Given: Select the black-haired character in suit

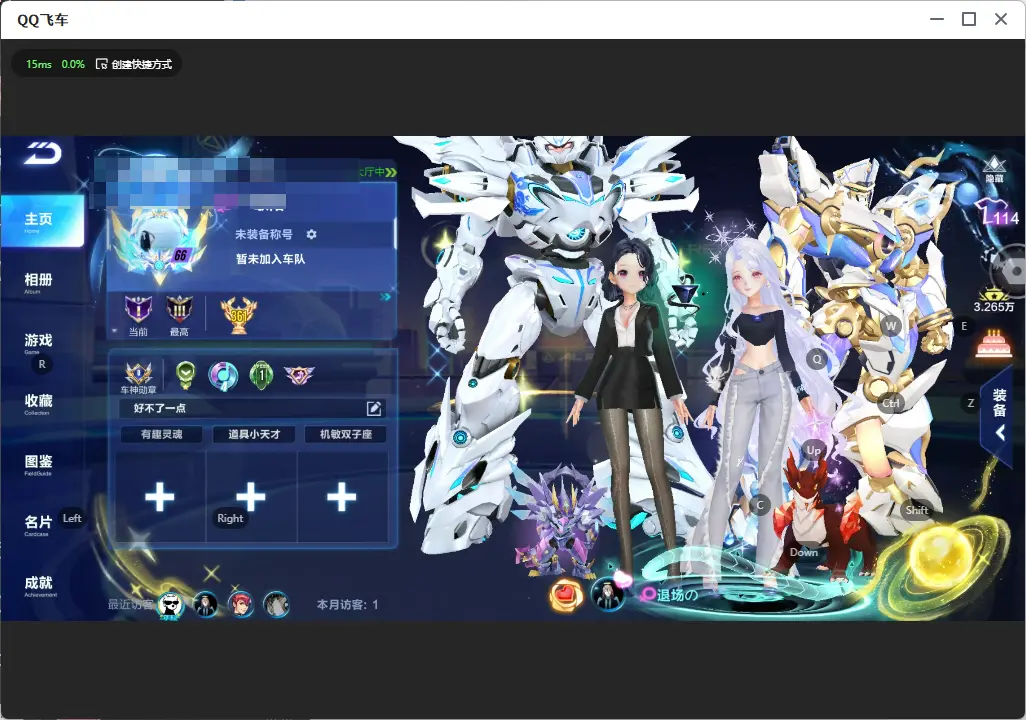Looking at the screenshot, I should point(629,406).
